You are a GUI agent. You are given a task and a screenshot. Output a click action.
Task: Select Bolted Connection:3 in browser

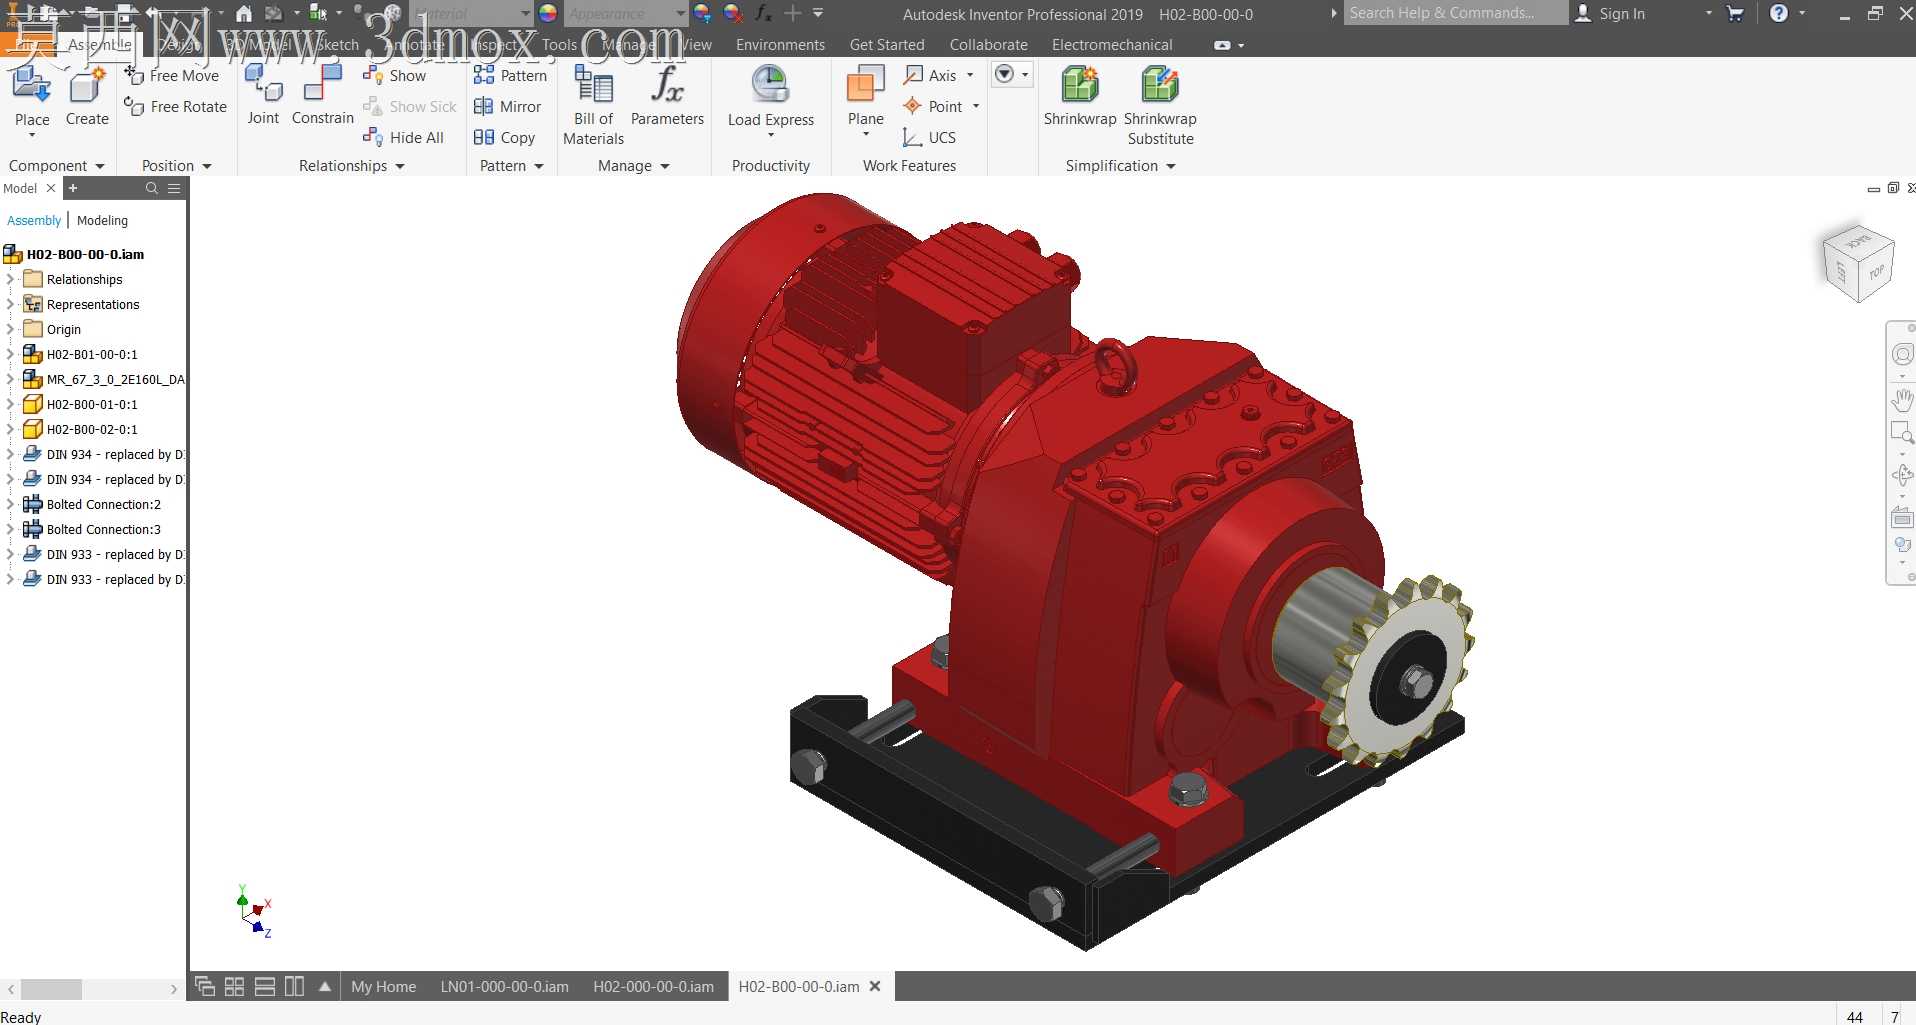103,529
